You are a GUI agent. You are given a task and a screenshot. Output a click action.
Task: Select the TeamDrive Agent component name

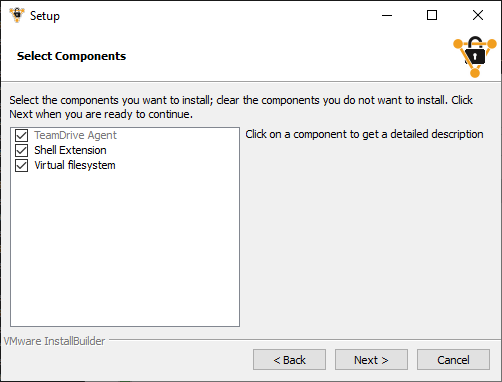(75, 135)
